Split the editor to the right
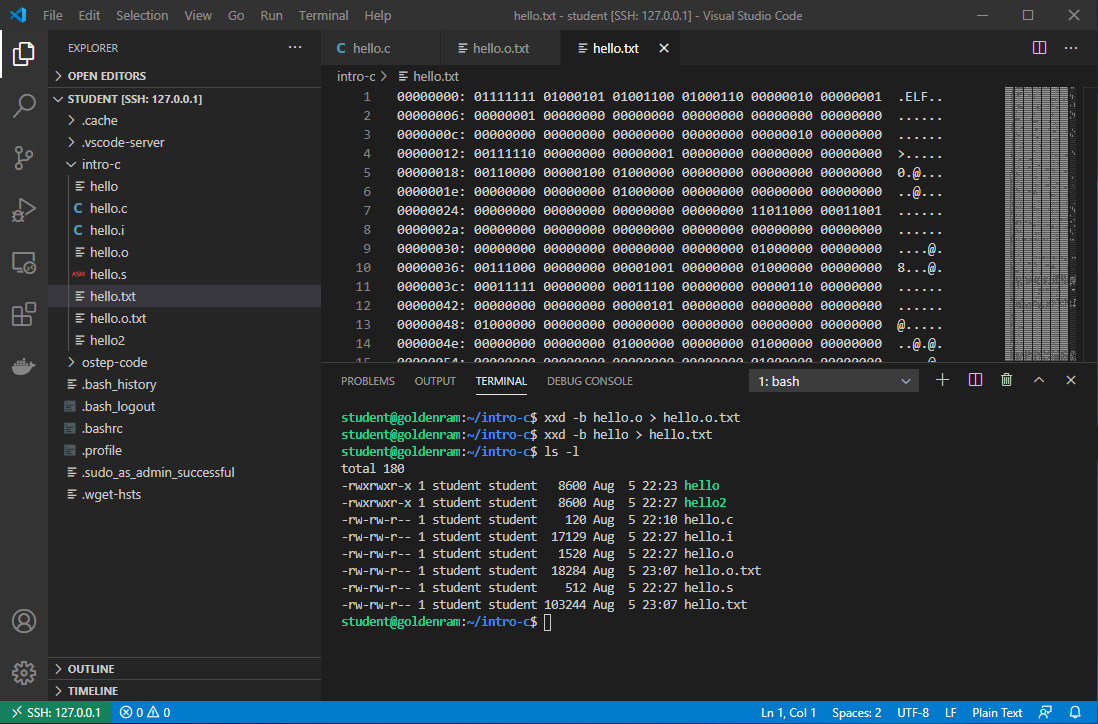 1039,48
